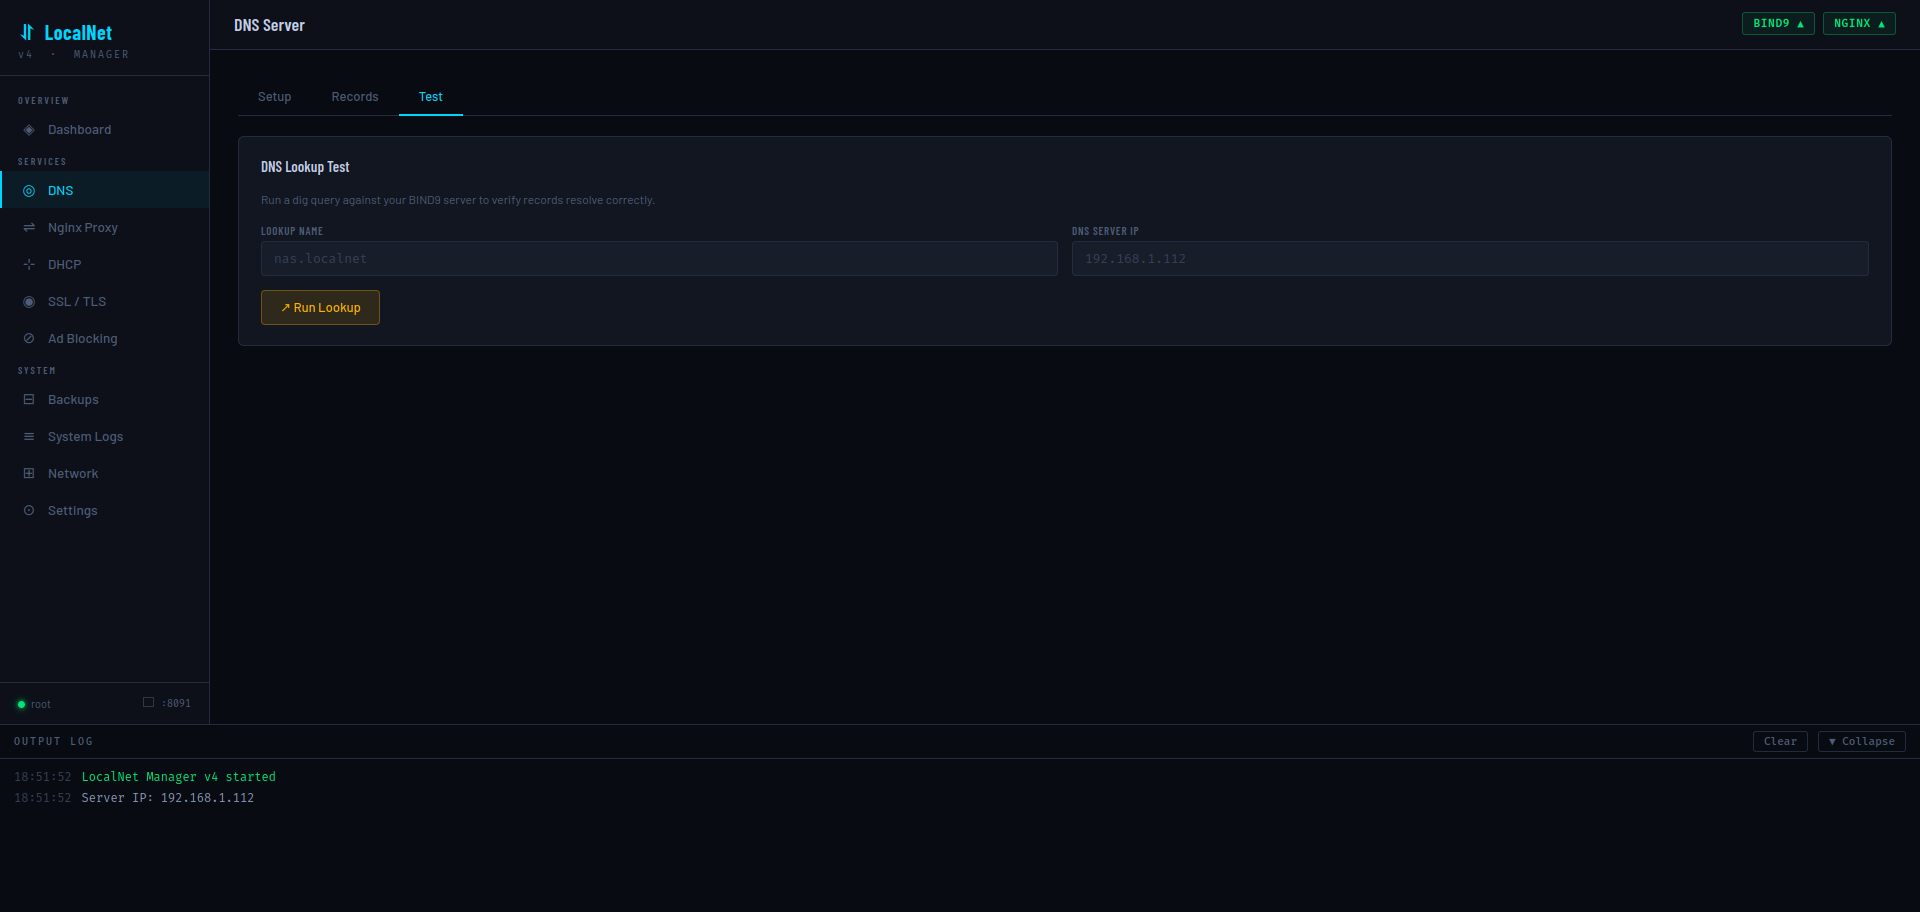
Task: Clear the output log
Action: point(1780,742)
